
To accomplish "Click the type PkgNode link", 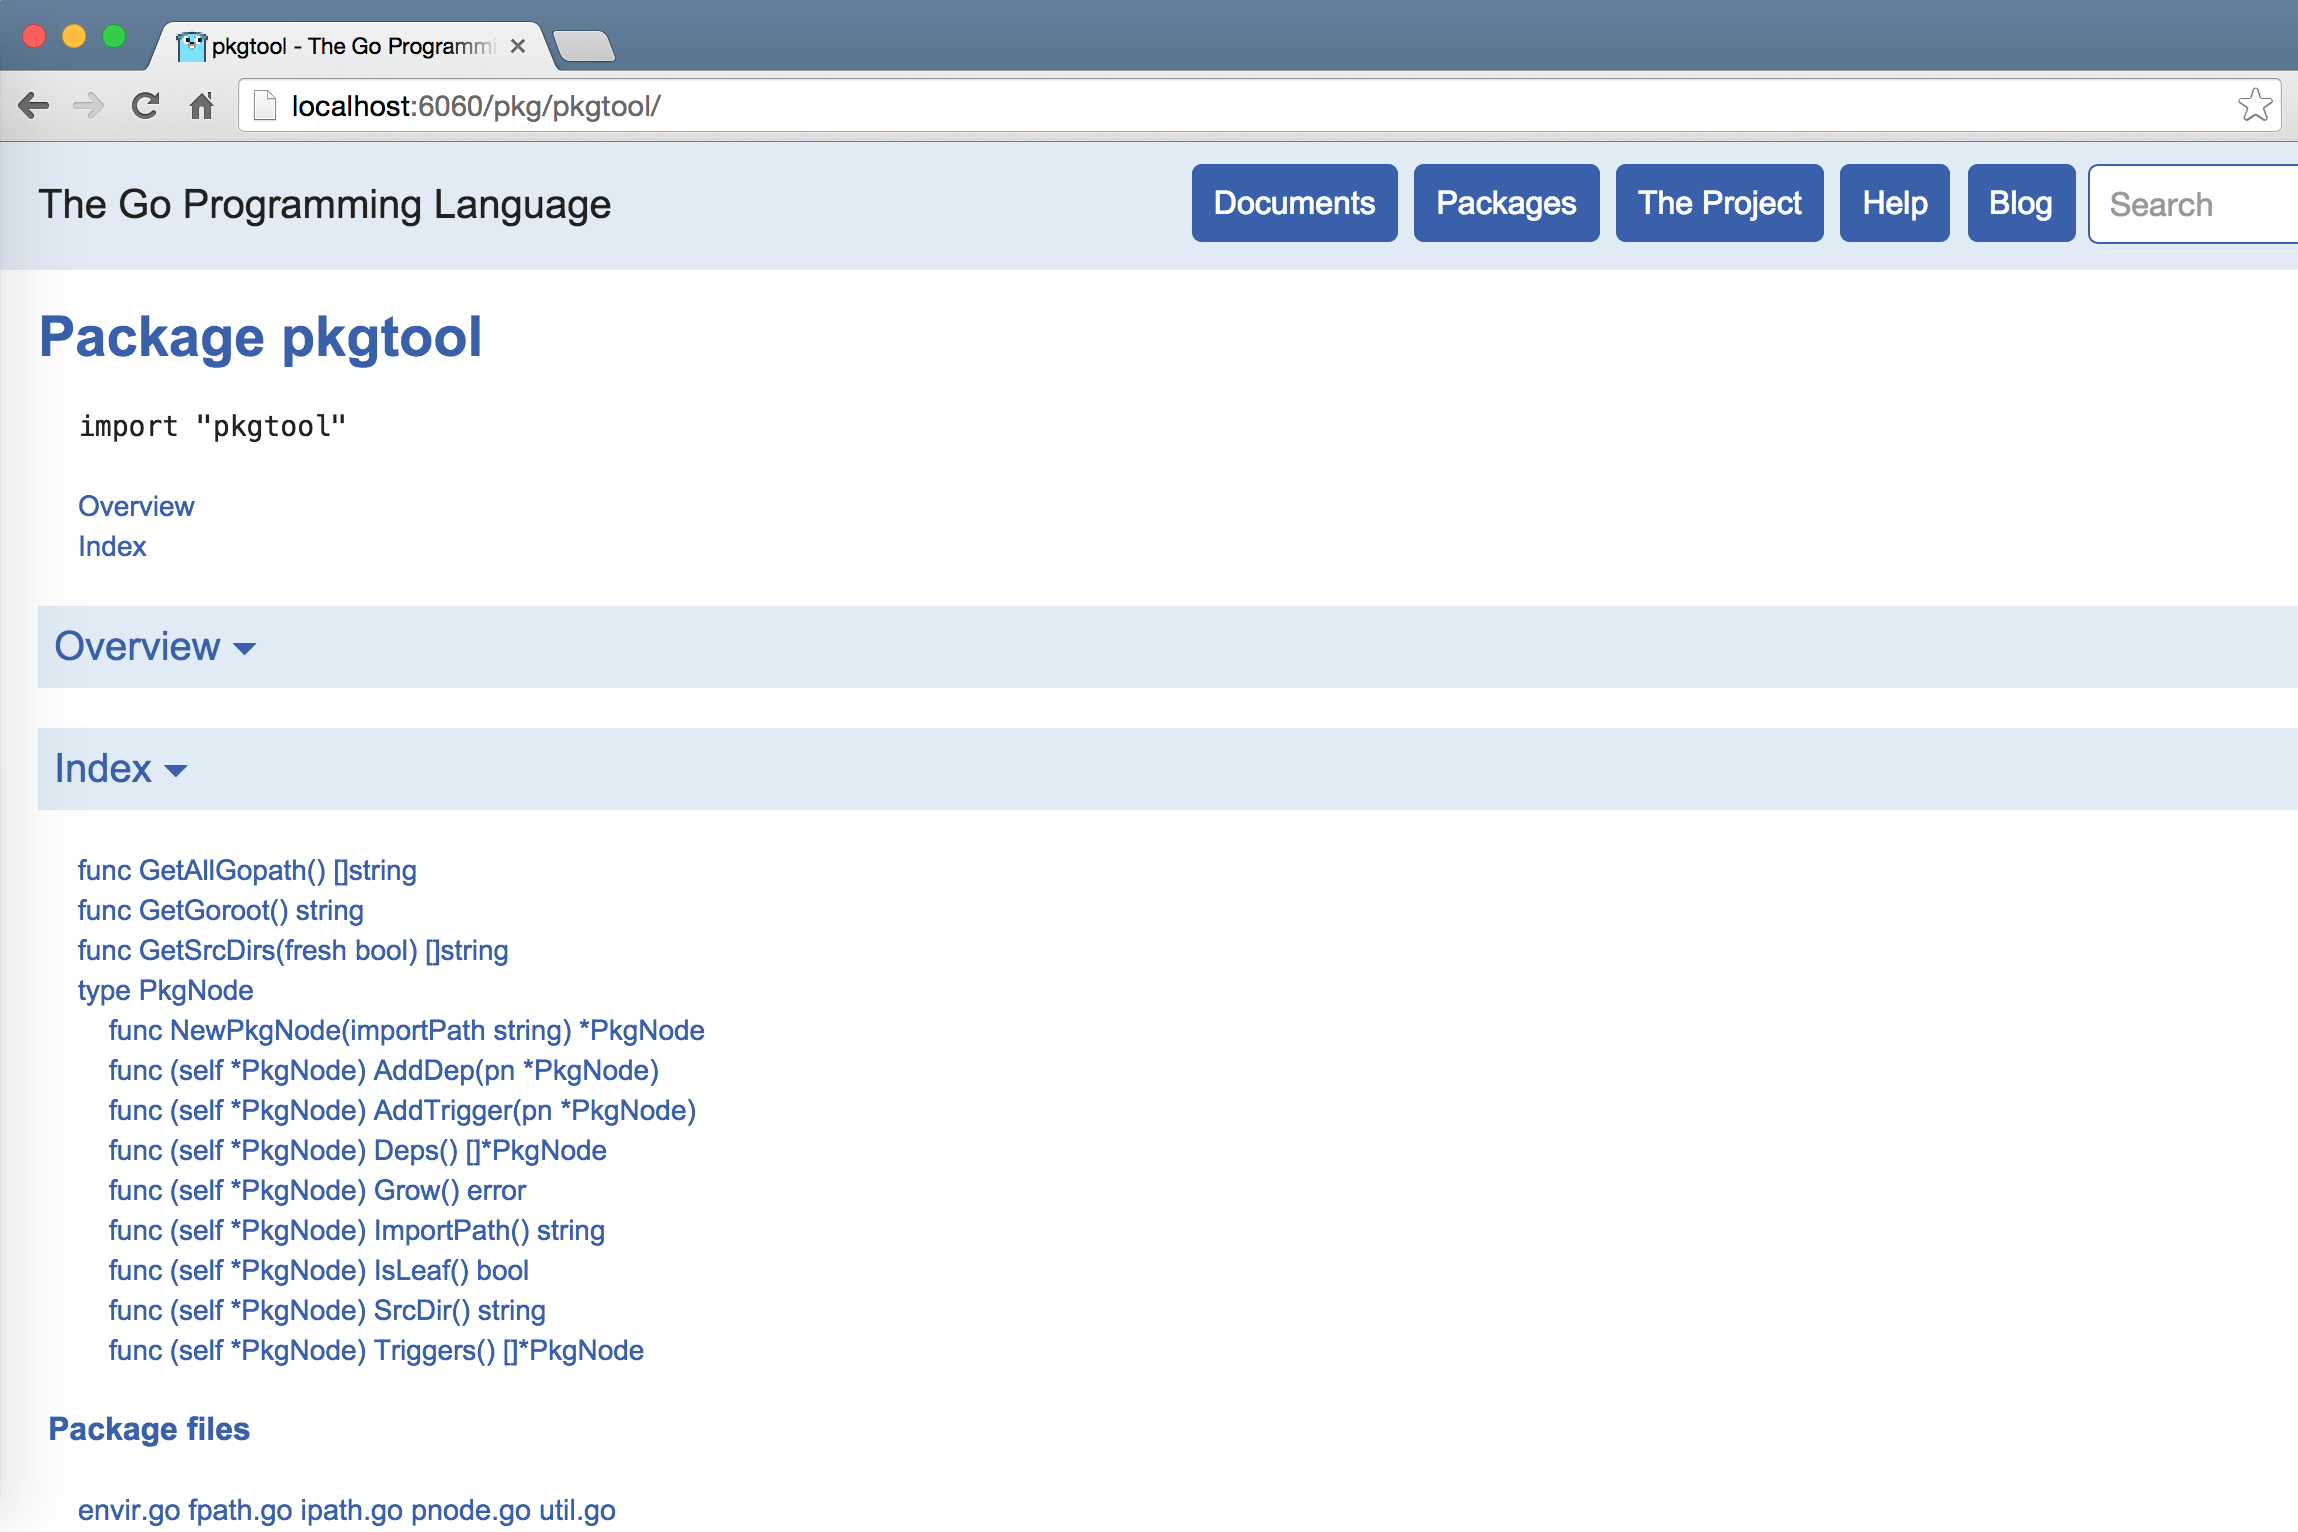I will pos(166,988).
